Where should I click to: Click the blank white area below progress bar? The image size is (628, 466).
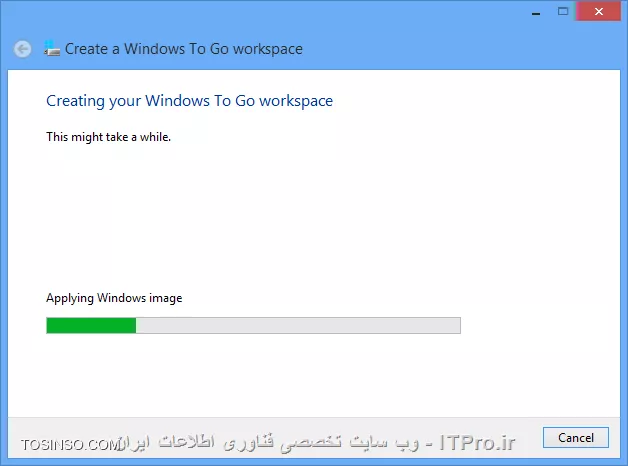pos(314,374)
